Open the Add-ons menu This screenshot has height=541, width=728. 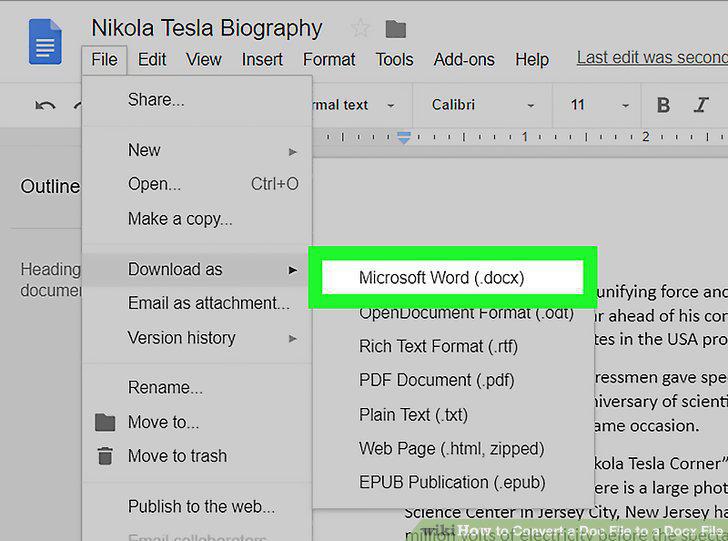(464, 59)
